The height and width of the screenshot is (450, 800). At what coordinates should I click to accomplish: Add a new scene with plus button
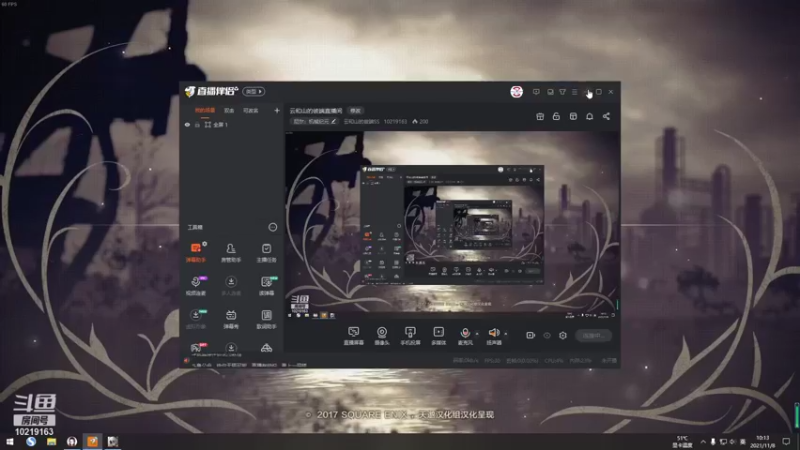(x=277, y=110)
